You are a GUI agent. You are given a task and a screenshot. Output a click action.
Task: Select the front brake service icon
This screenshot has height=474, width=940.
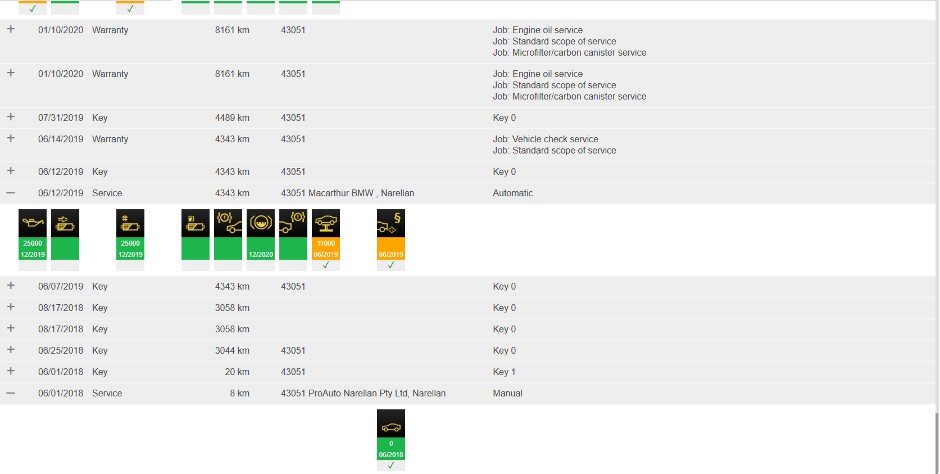point(228,223)
